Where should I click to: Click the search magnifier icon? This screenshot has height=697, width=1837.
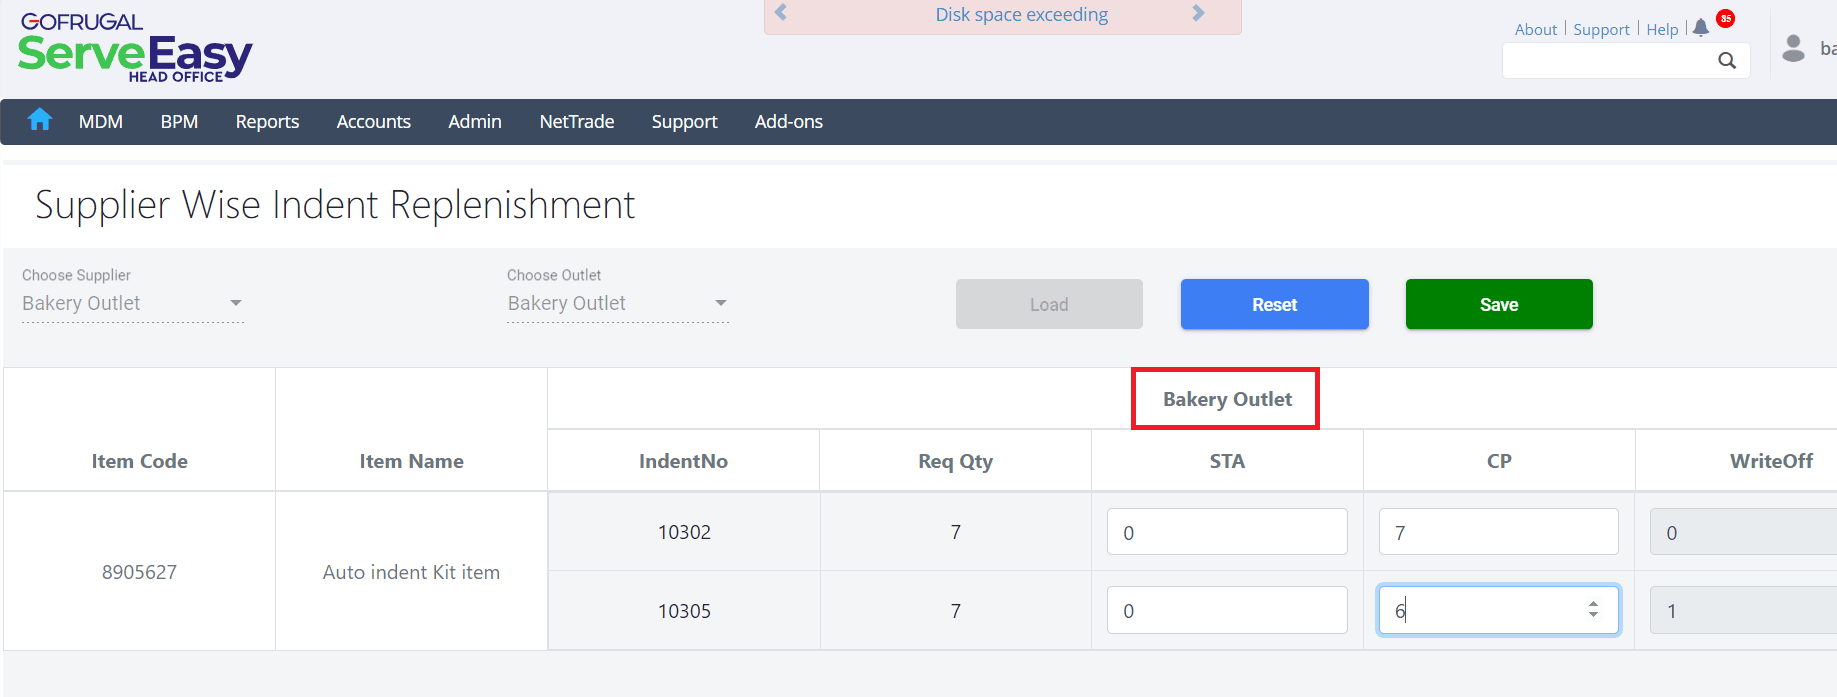click(x=1727, y=61)
